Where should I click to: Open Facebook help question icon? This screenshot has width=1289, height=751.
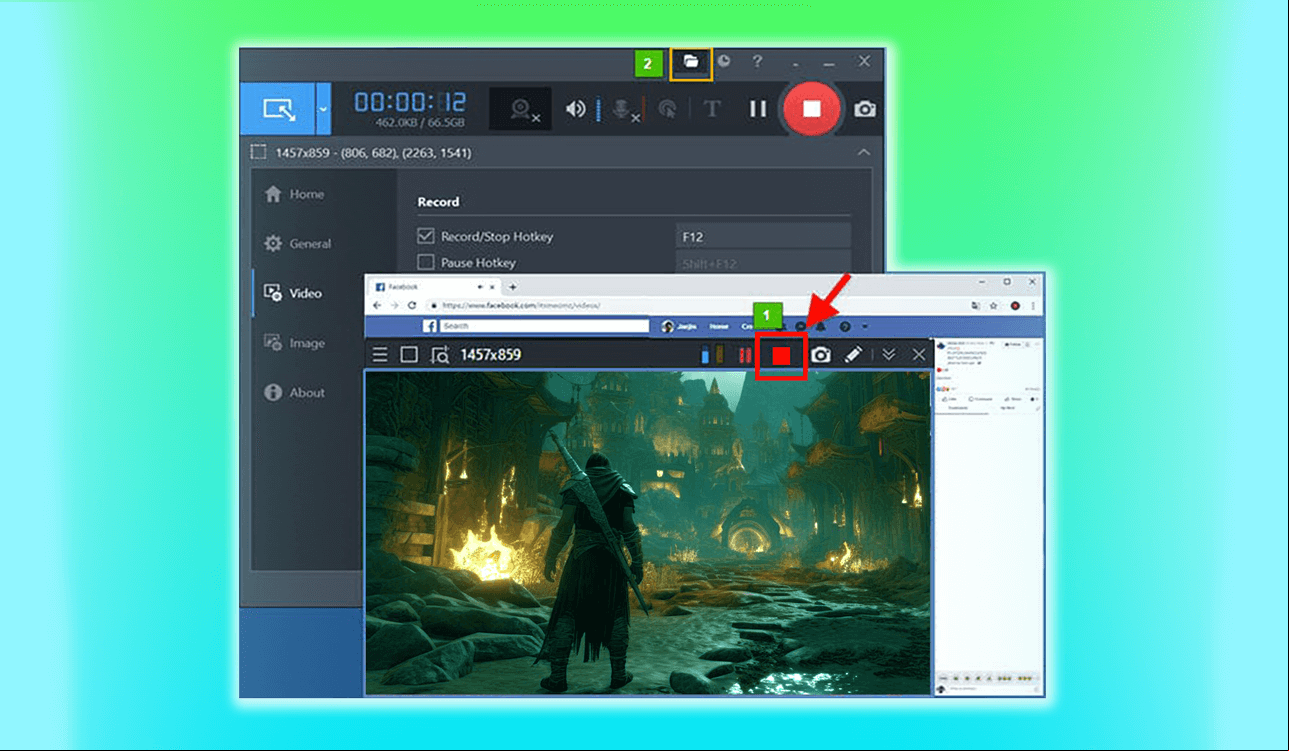pyautogui.click(x=845, y=326)
